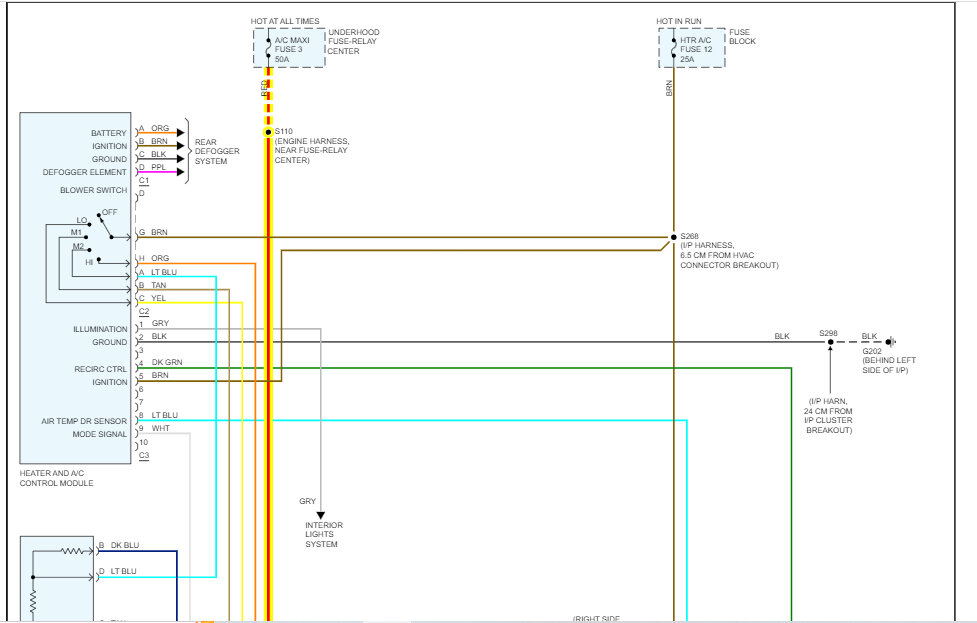Click the FUSE BLOCK label
Screen dimensions: 977x623
pyautogui.click(x=742, y=37)
